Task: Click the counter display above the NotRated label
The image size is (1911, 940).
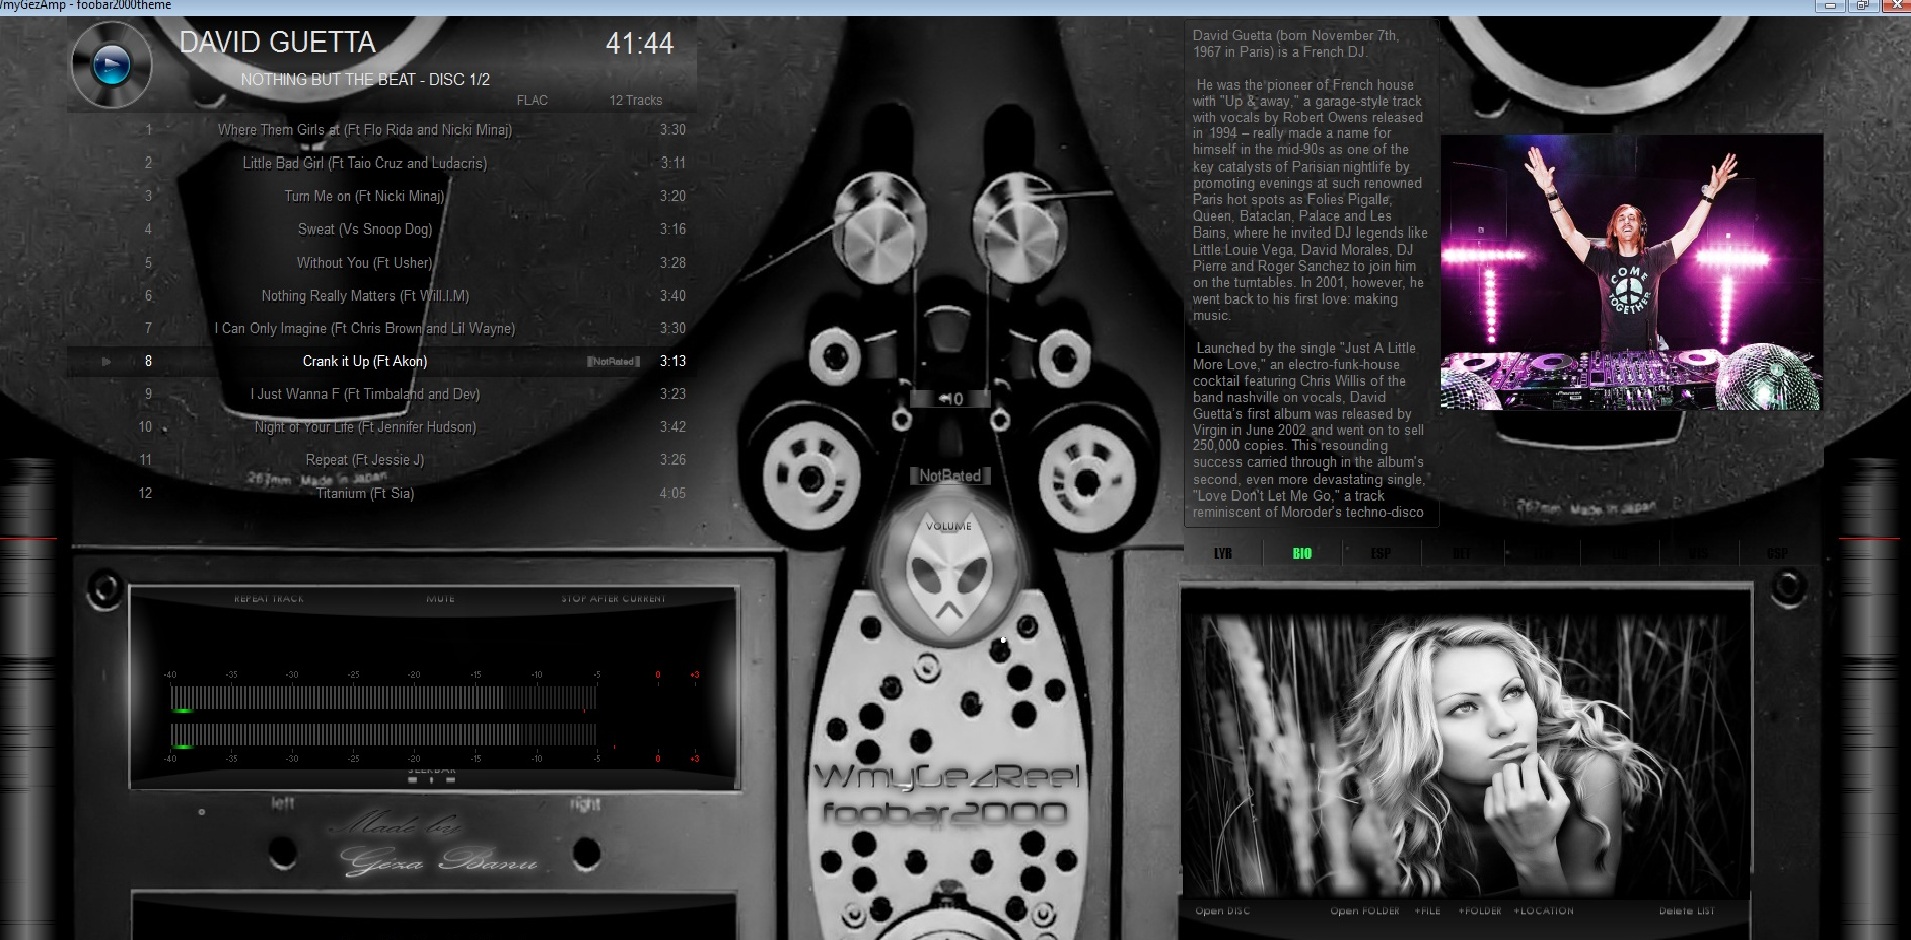Action: (950, 398)
